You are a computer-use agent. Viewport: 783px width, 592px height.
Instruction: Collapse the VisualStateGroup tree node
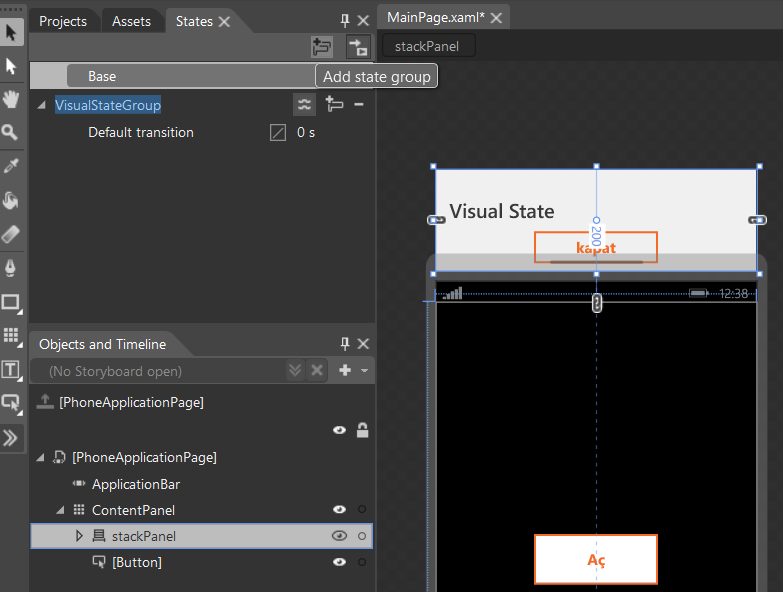click(x=42, y=105)
